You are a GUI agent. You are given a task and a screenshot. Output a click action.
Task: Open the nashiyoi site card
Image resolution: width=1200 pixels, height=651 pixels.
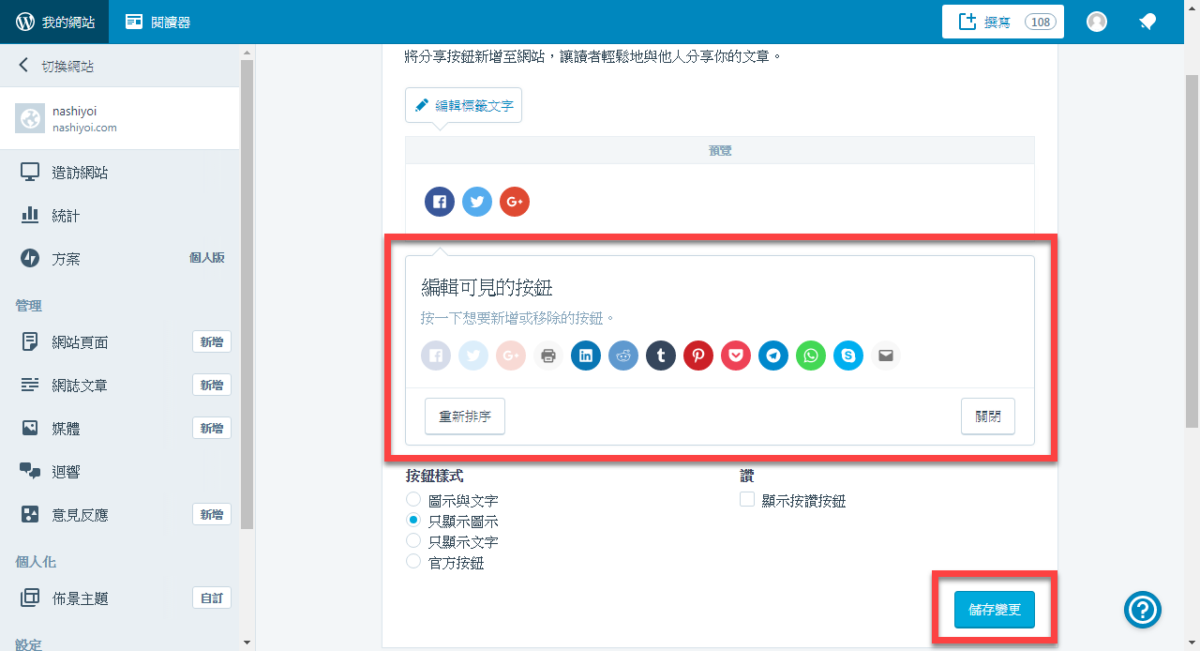point(120,119)
